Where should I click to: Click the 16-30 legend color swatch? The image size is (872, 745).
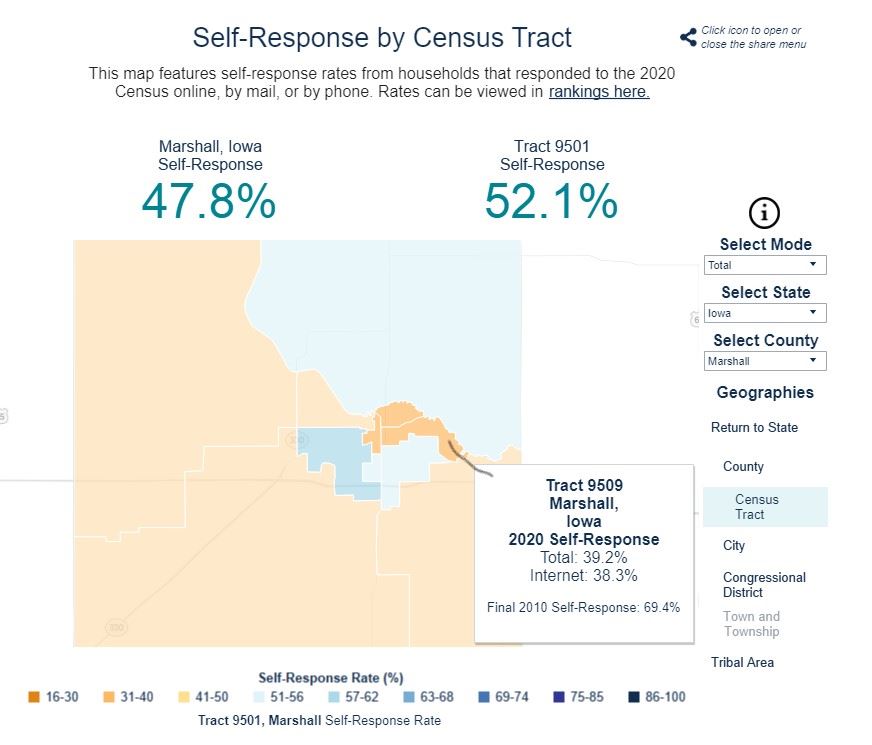coord(34,697)
